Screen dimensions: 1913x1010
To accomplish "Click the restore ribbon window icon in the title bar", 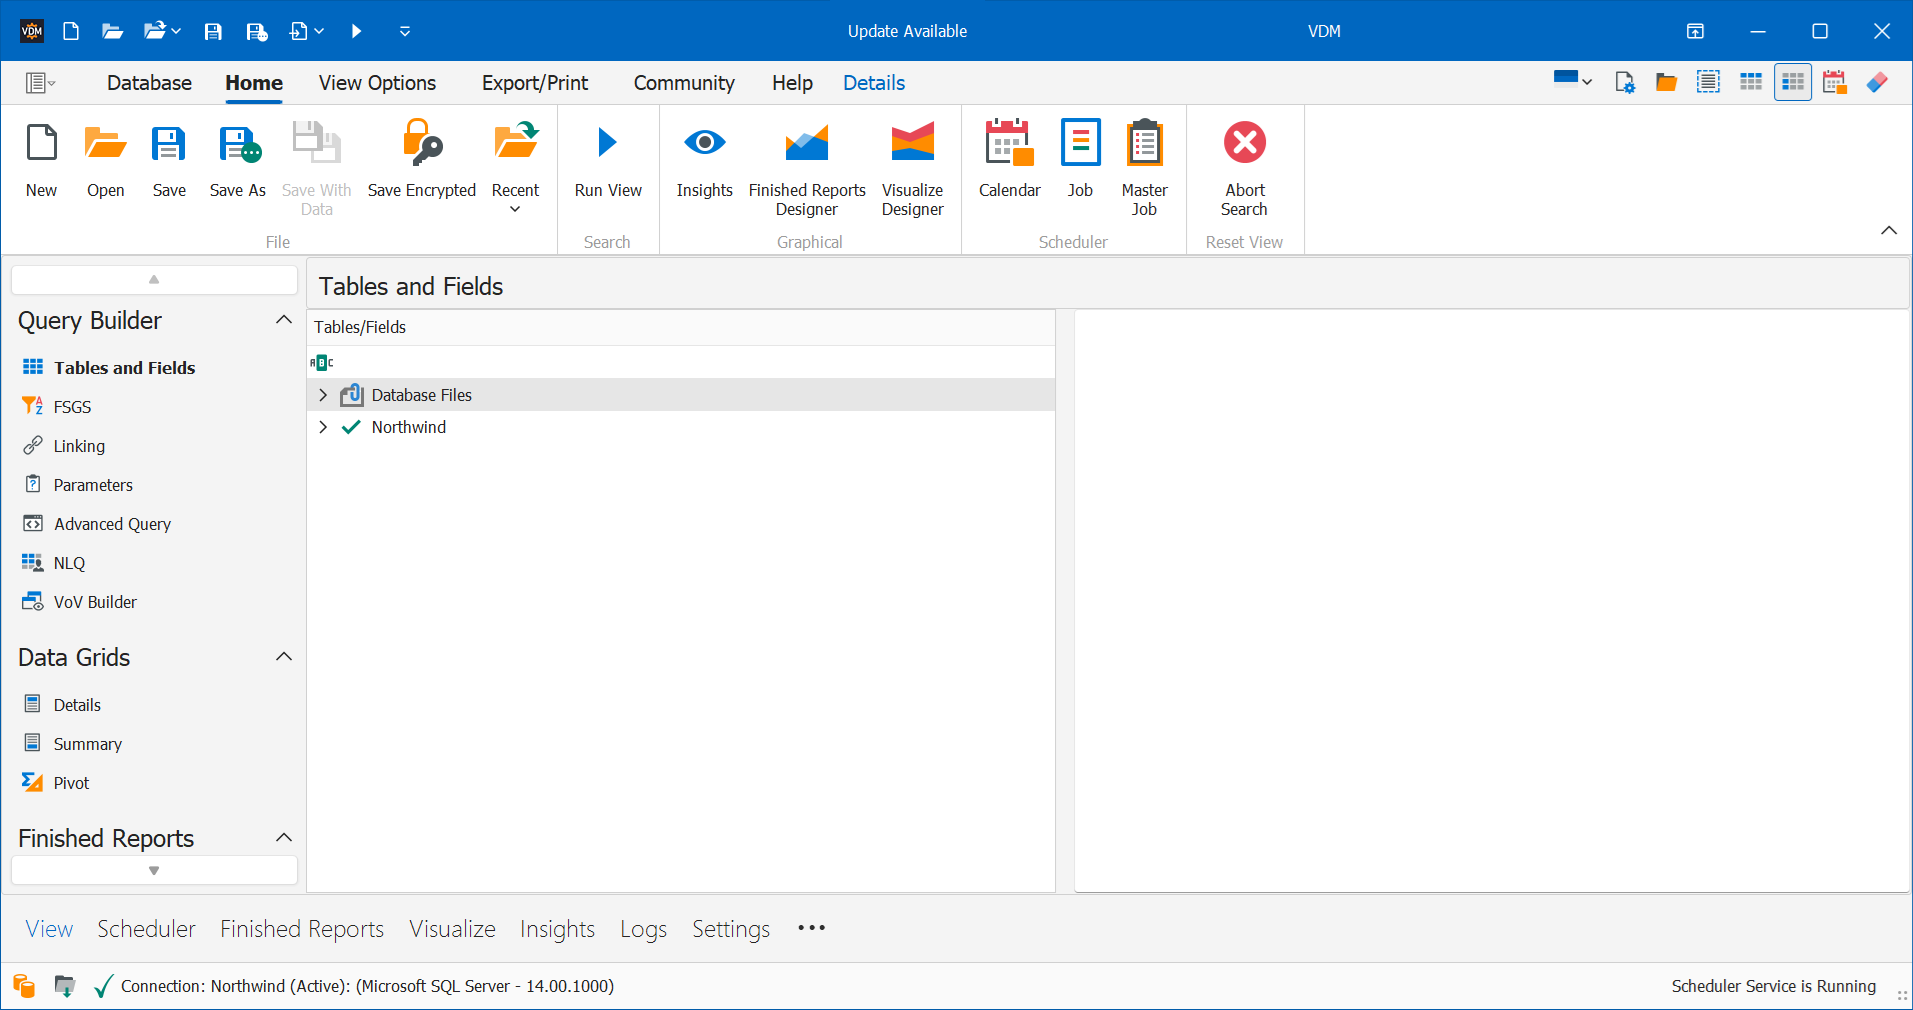I will click(x=1695, y=31).
